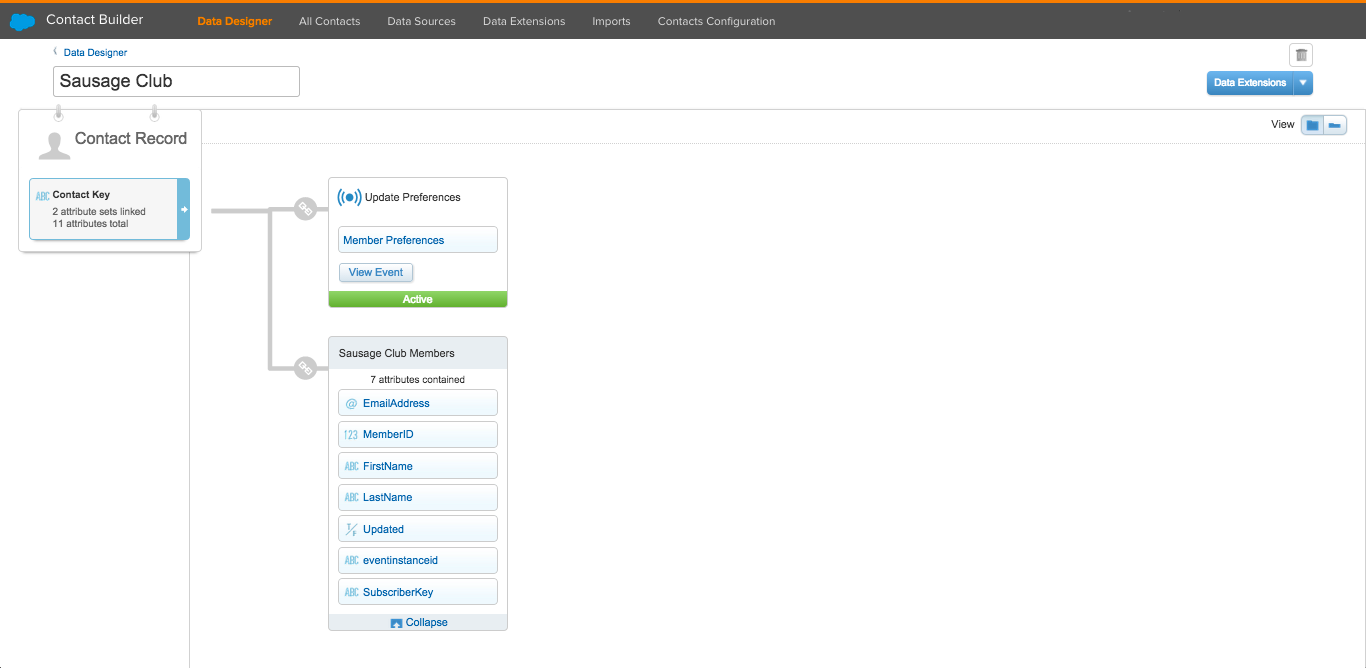The image size is (1366, 668).
Task: Click link icon for Sausage Club Members relationship
Action: (306, 368)
